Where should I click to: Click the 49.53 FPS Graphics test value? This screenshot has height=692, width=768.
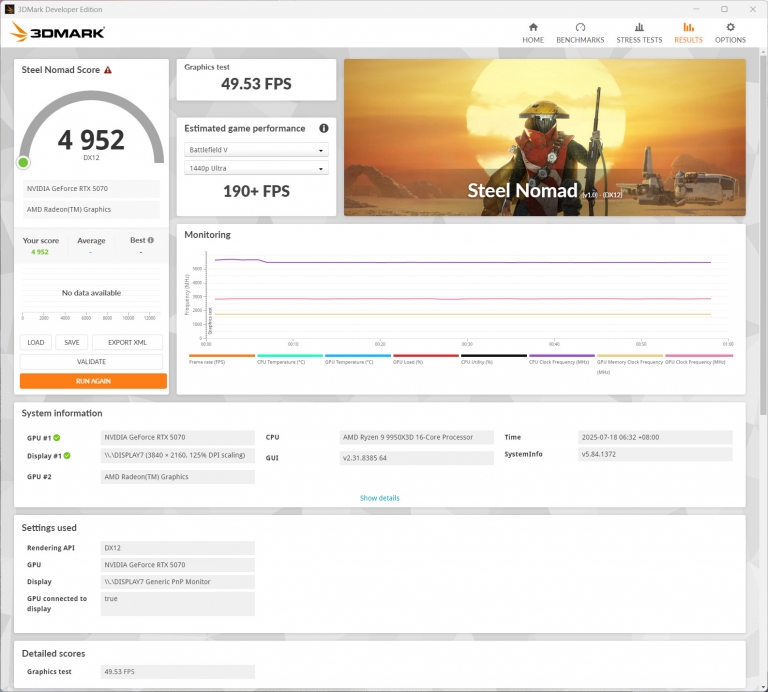coord(256,84)
